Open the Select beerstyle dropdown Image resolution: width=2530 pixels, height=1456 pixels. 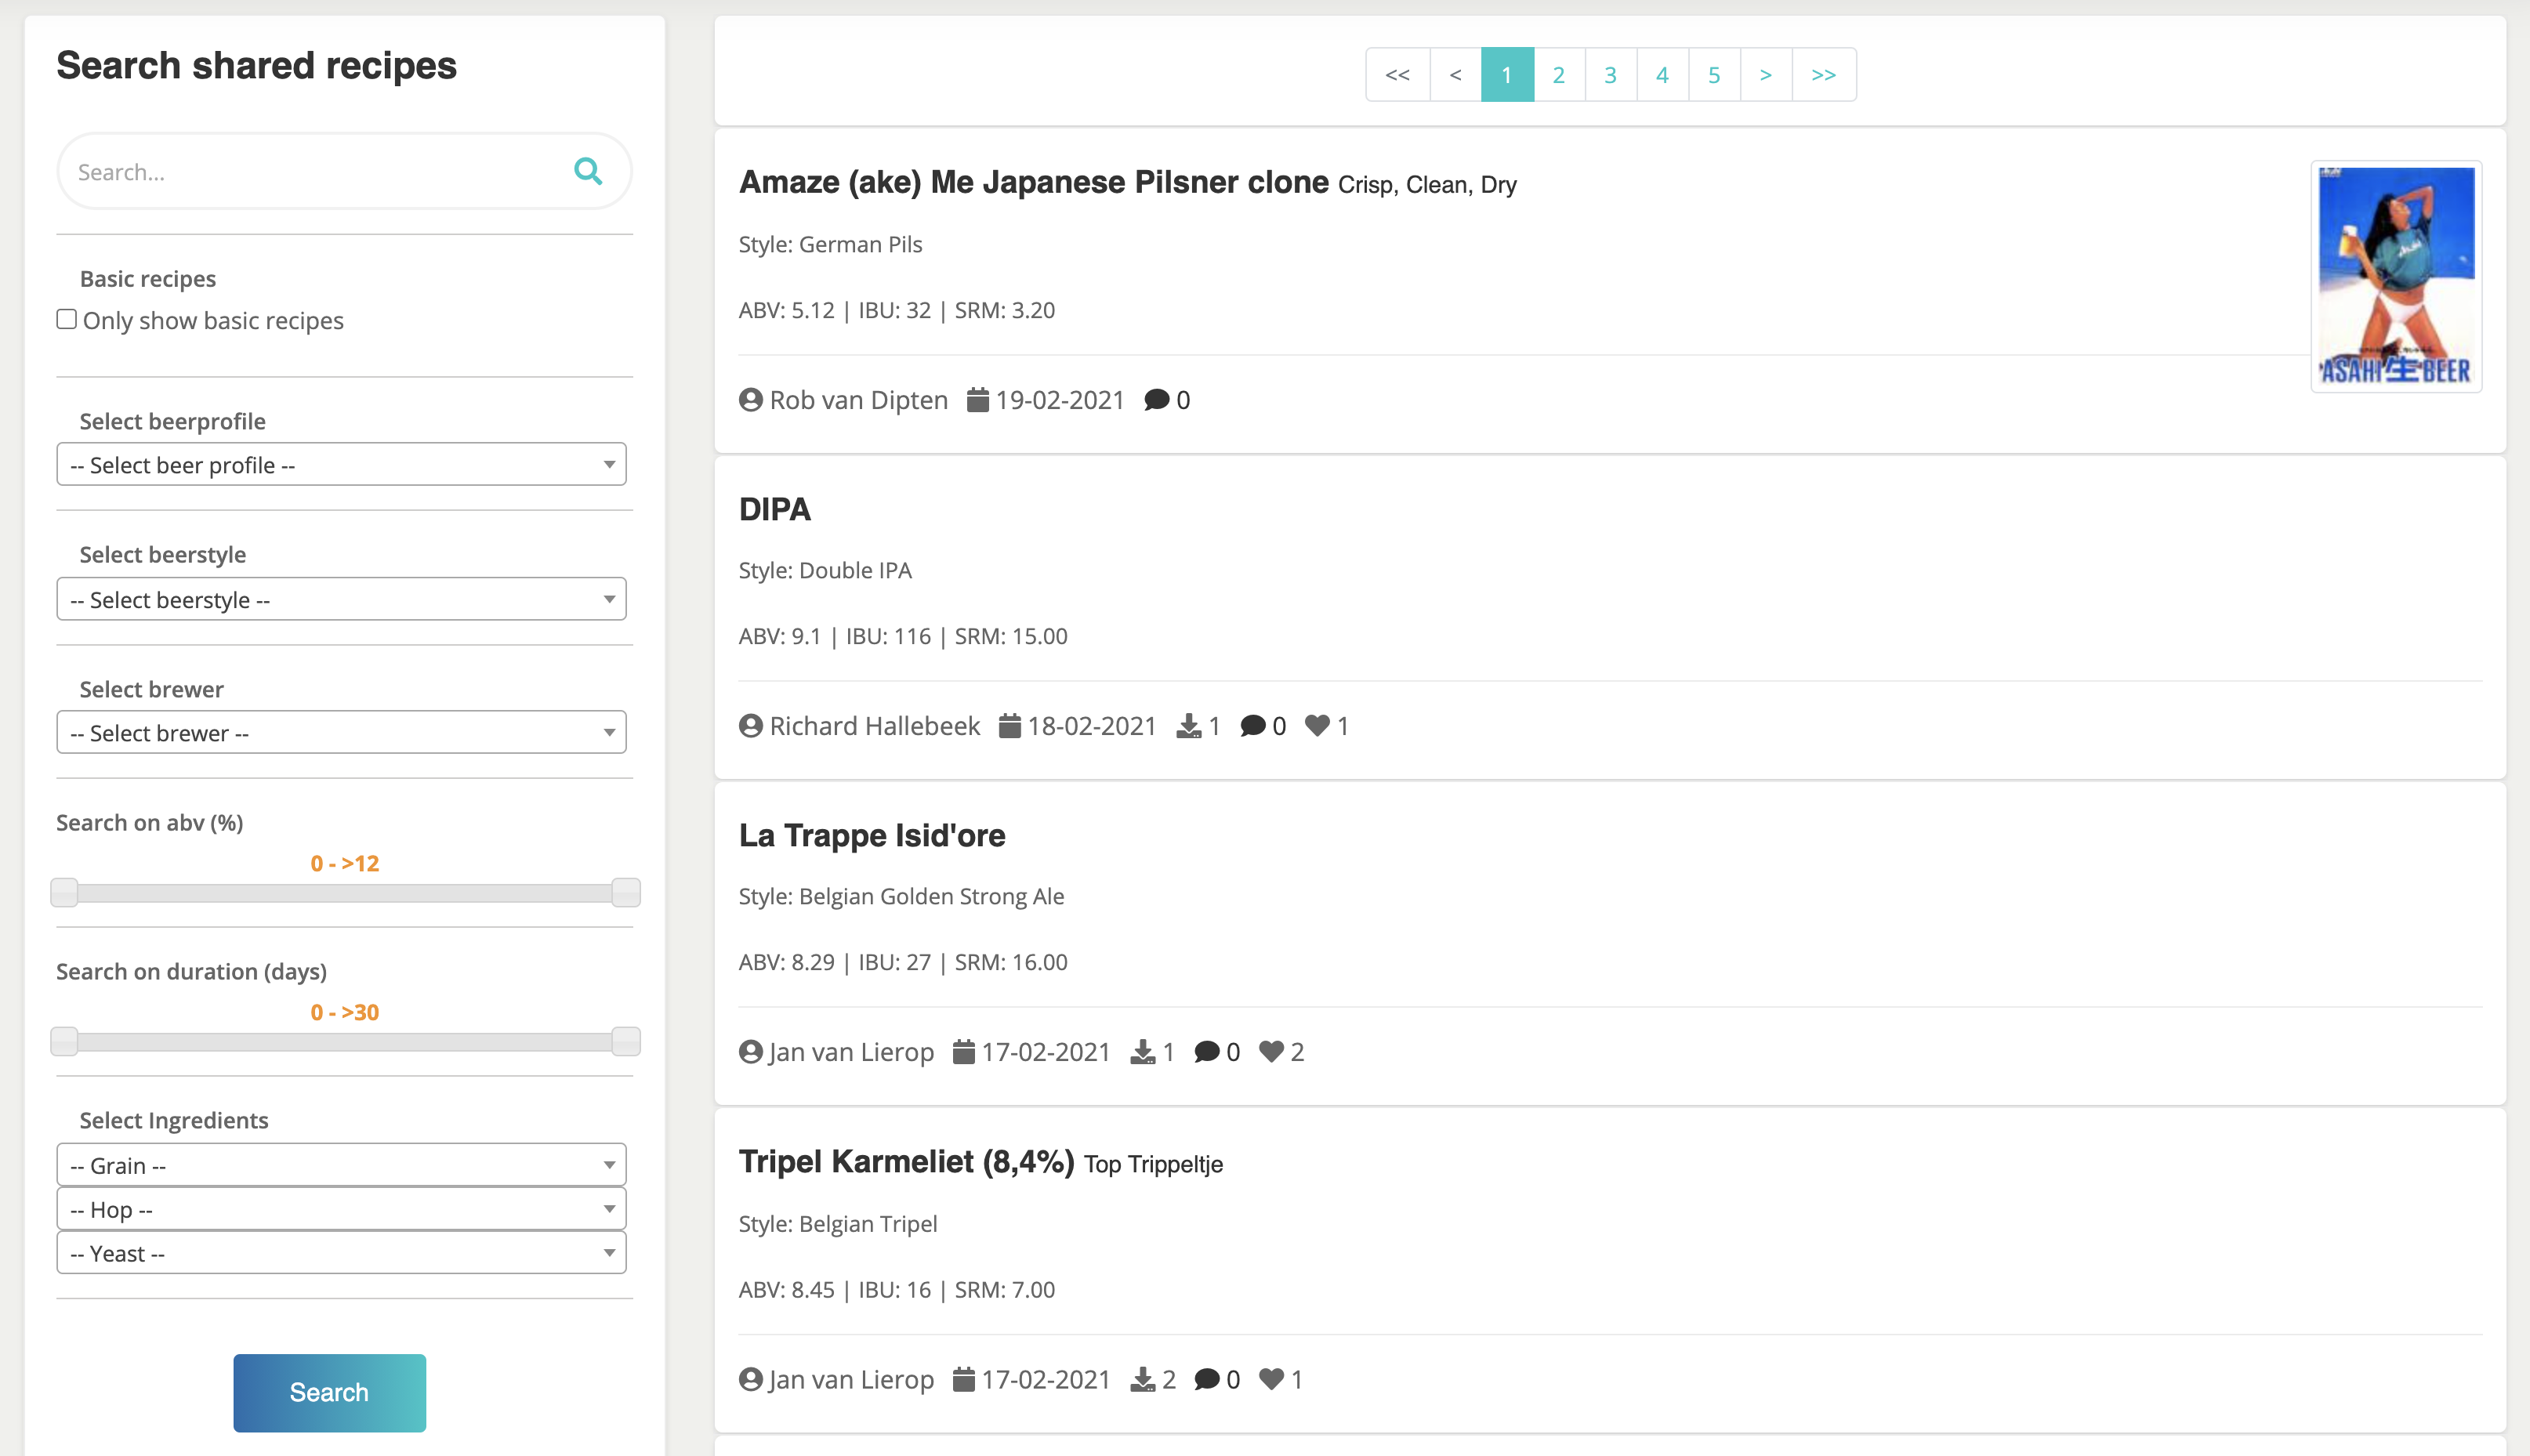click(x=341, y=599)
